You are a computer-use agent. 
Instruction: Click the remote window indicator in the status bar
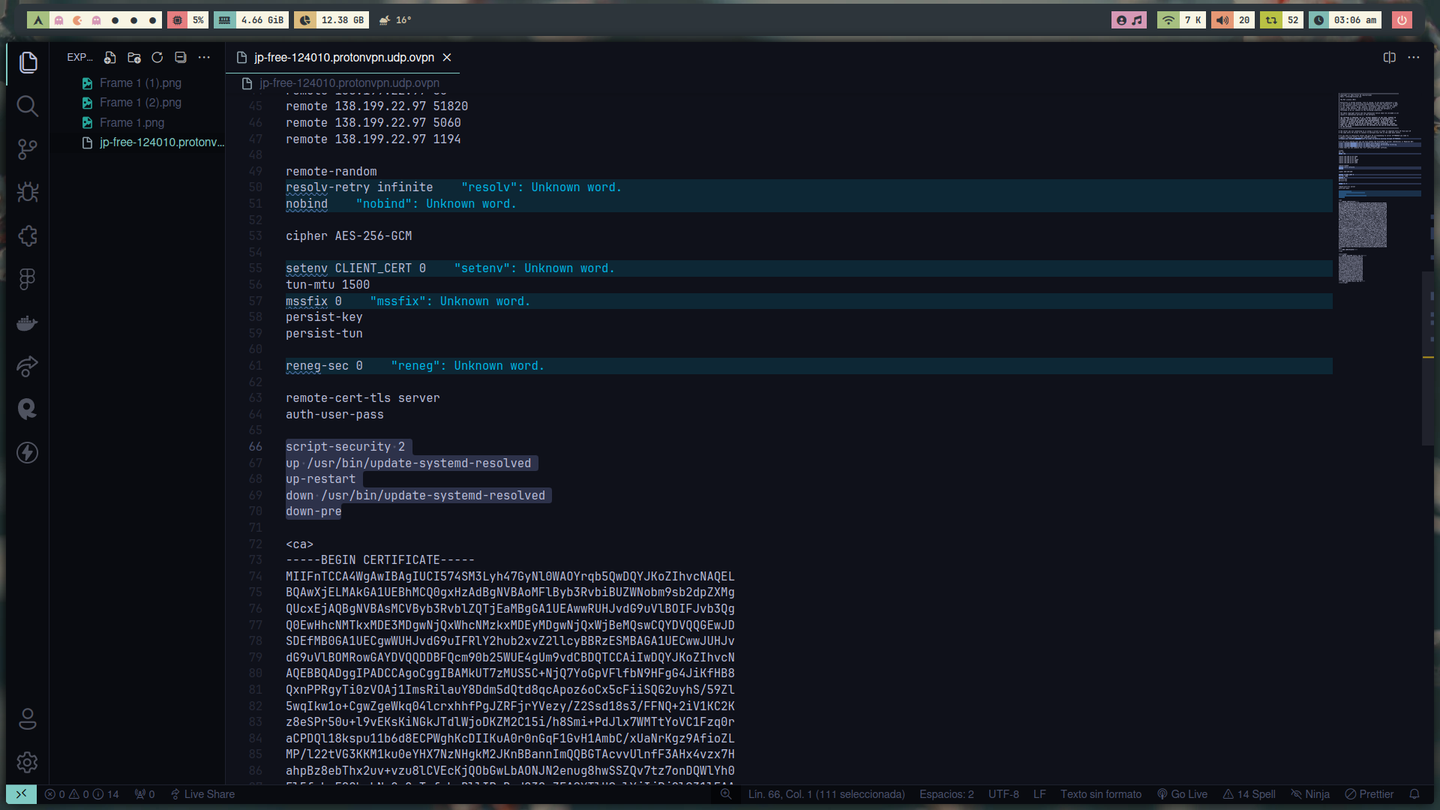coord(21,794)
